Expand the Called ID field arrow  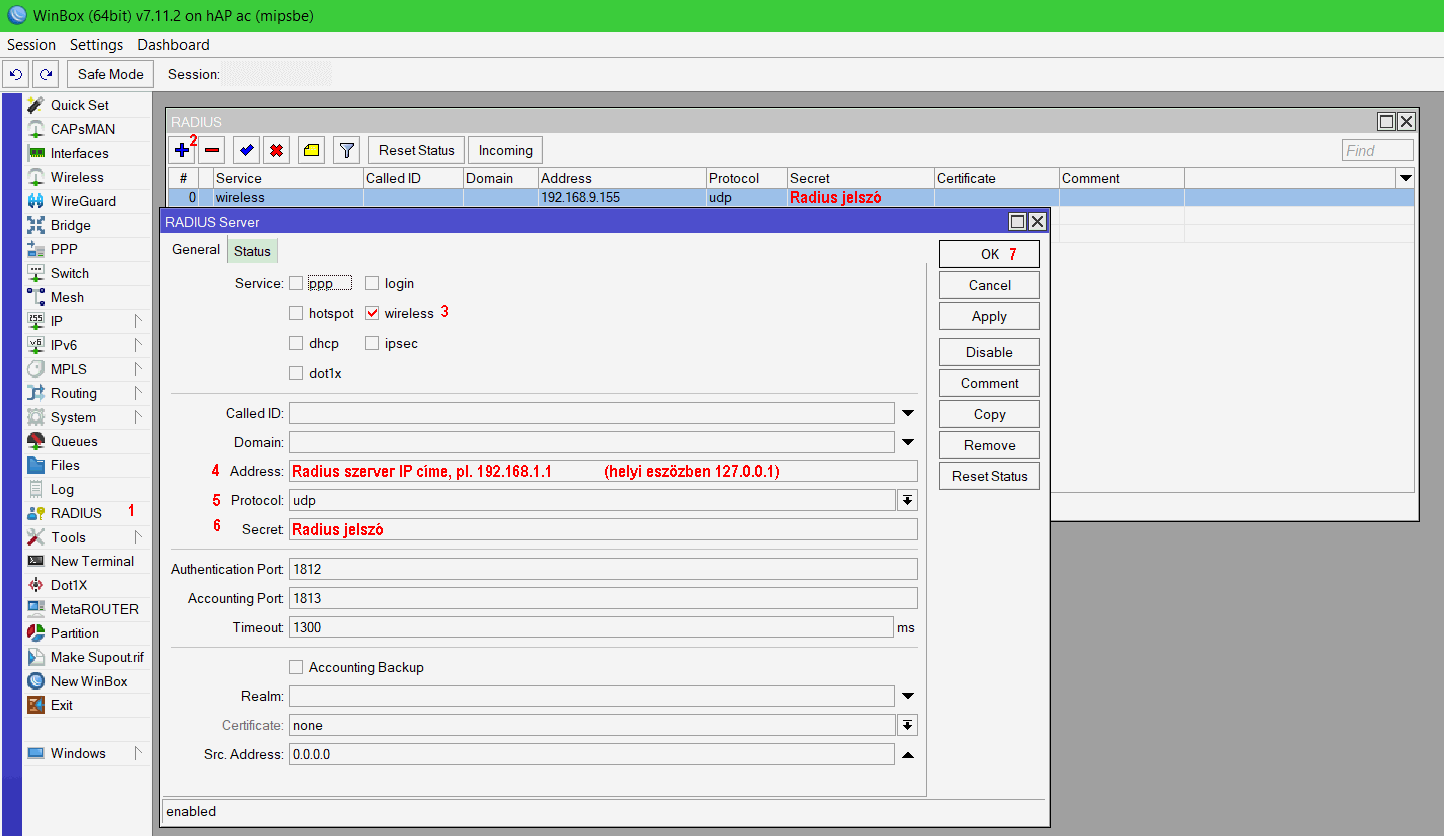(908, 413)
